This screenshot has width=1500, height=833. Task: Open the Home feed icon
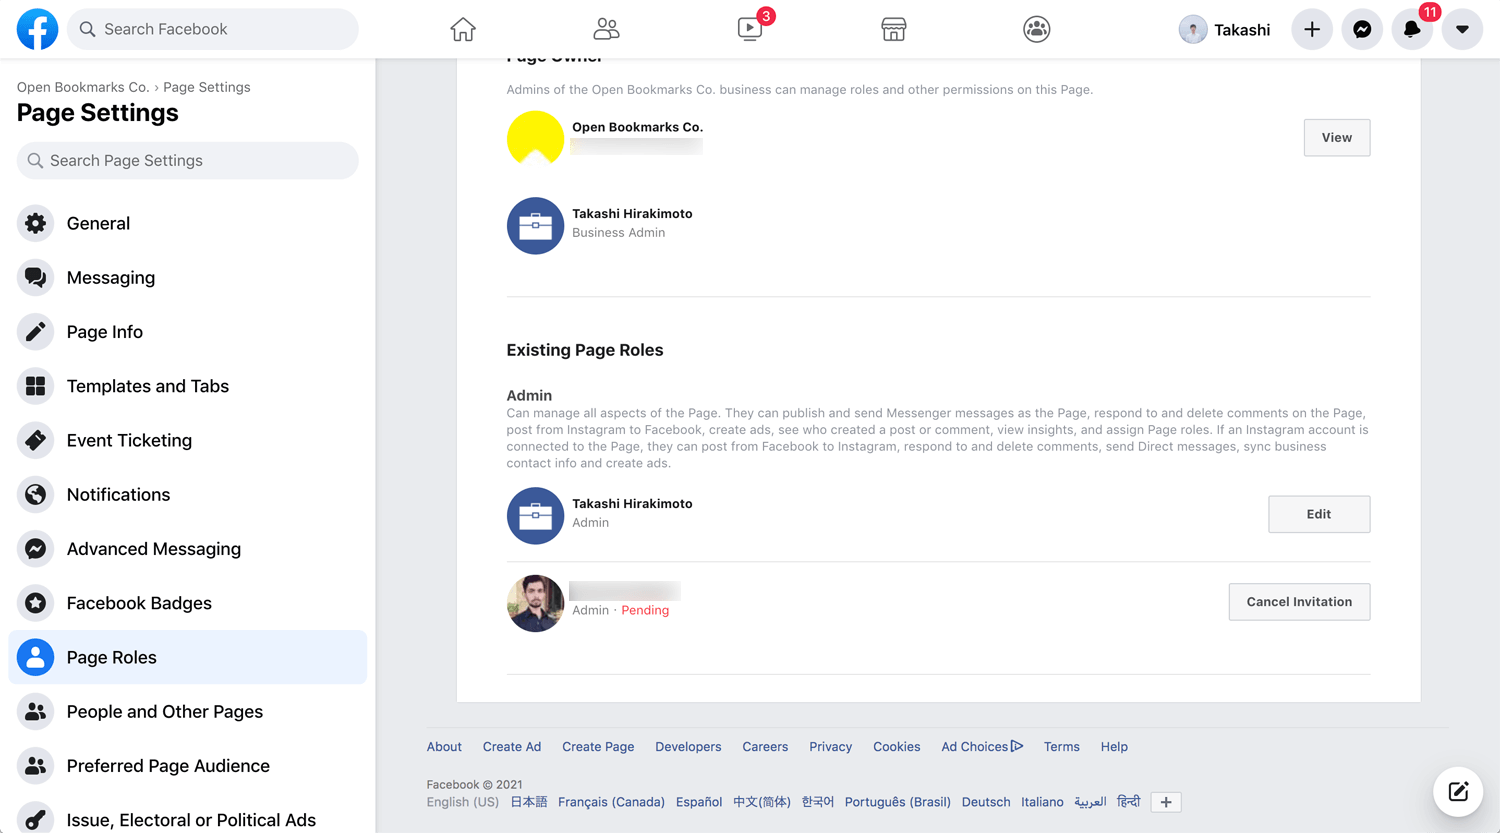463,29
